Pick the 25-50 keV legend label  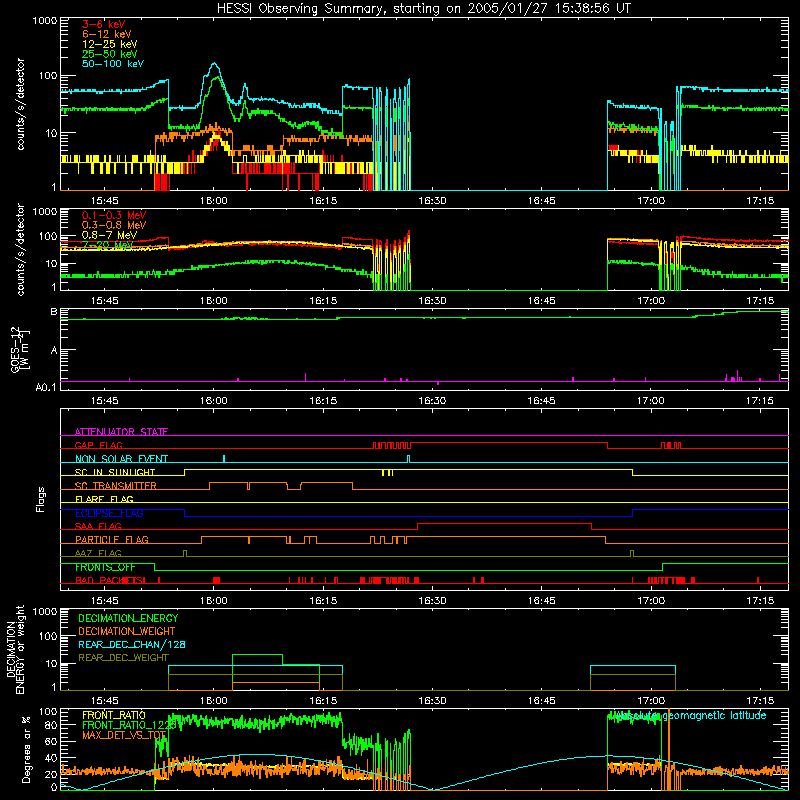110,54
